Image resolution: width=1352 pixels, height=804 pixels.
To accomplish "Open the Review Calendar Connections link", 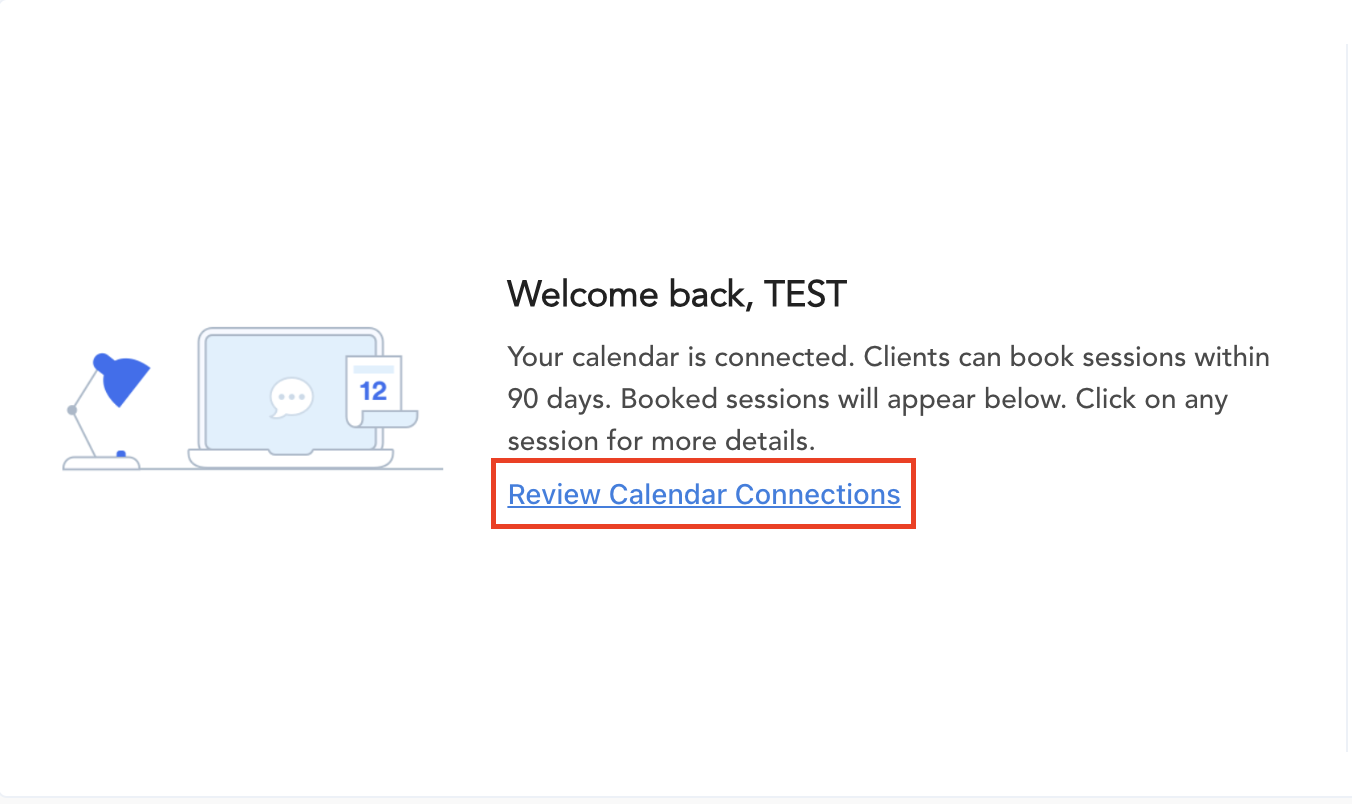I will tap(703, 494).
